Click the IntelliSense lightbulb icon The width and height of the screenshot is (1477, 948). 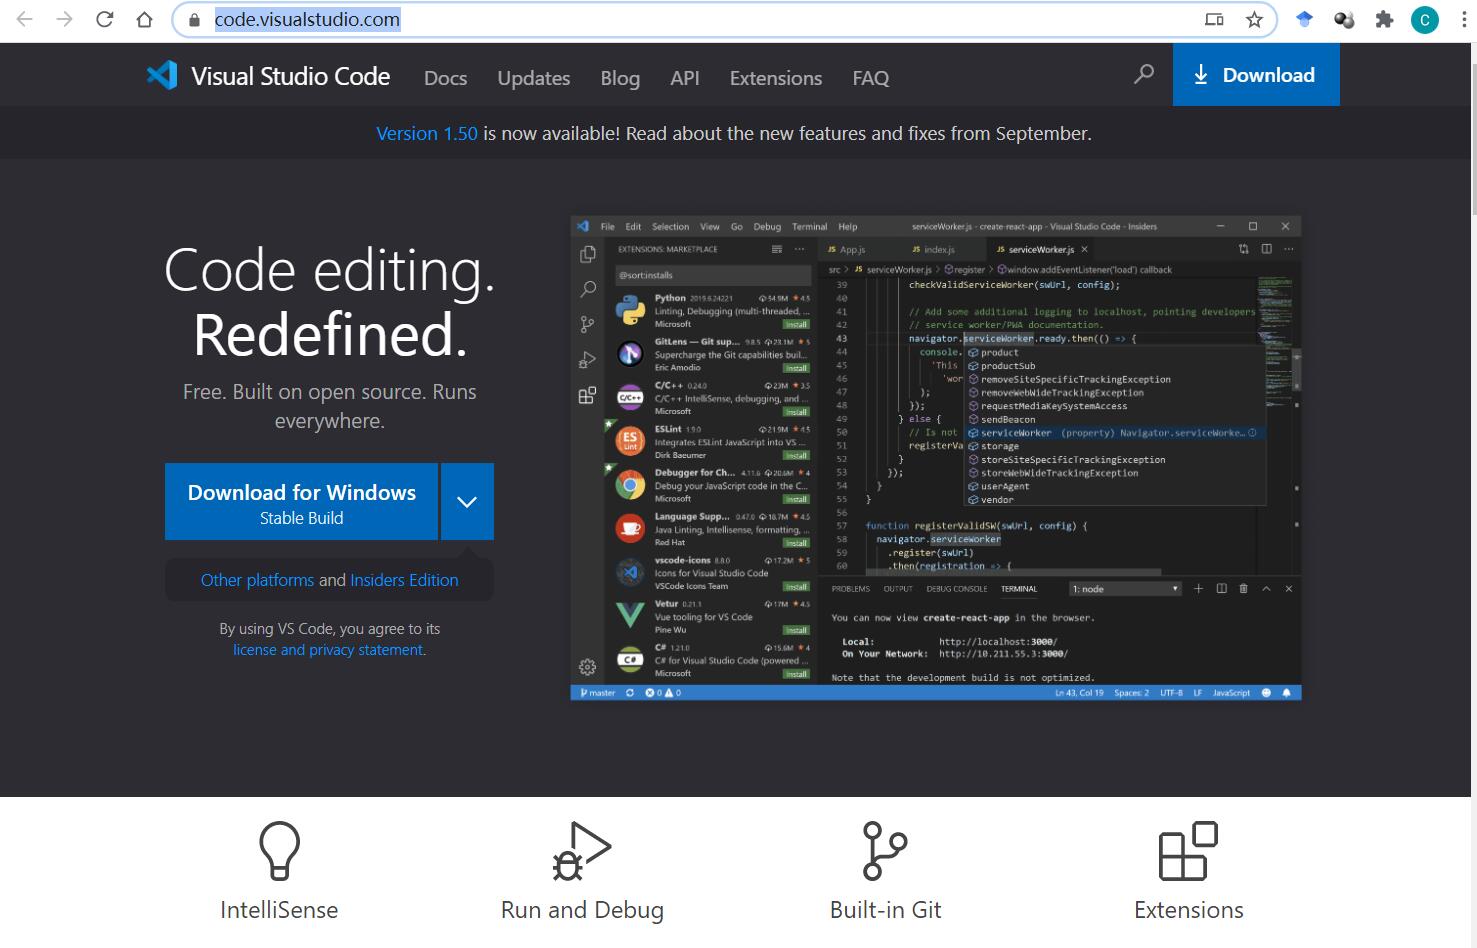[x=279, y=851]
